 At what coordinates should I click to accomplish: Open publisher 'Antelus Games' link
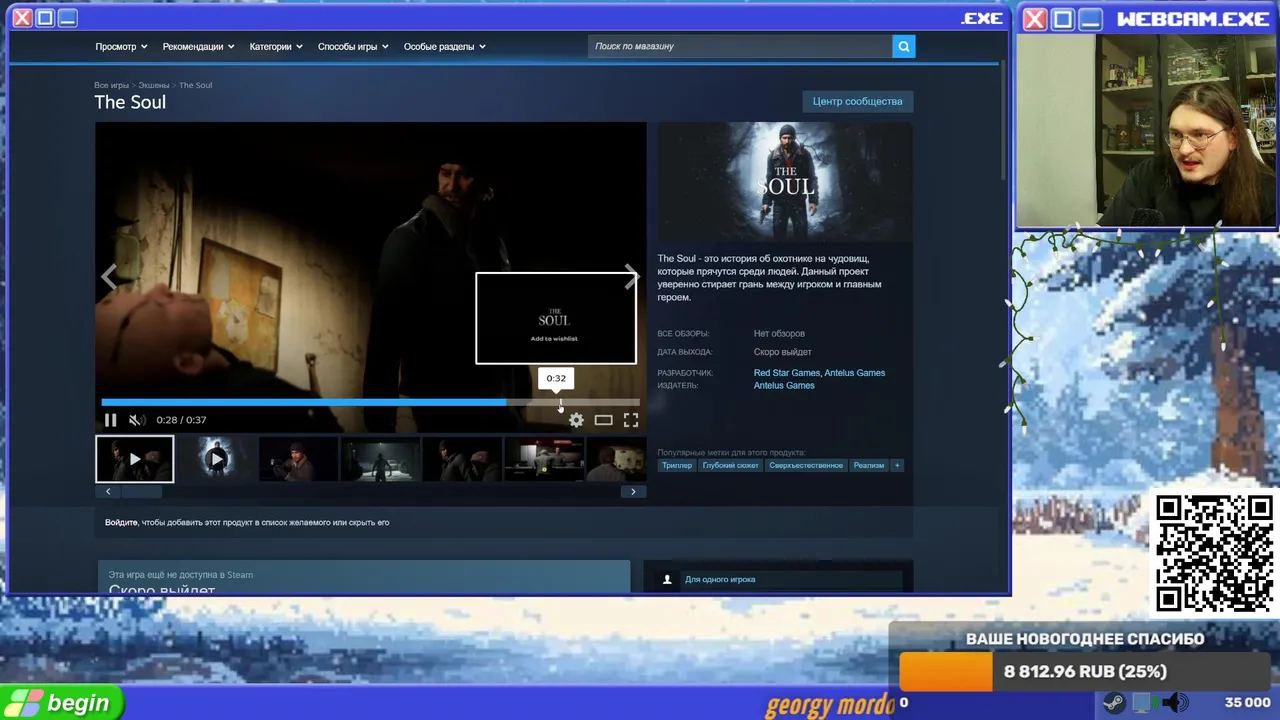pos(784,385)
